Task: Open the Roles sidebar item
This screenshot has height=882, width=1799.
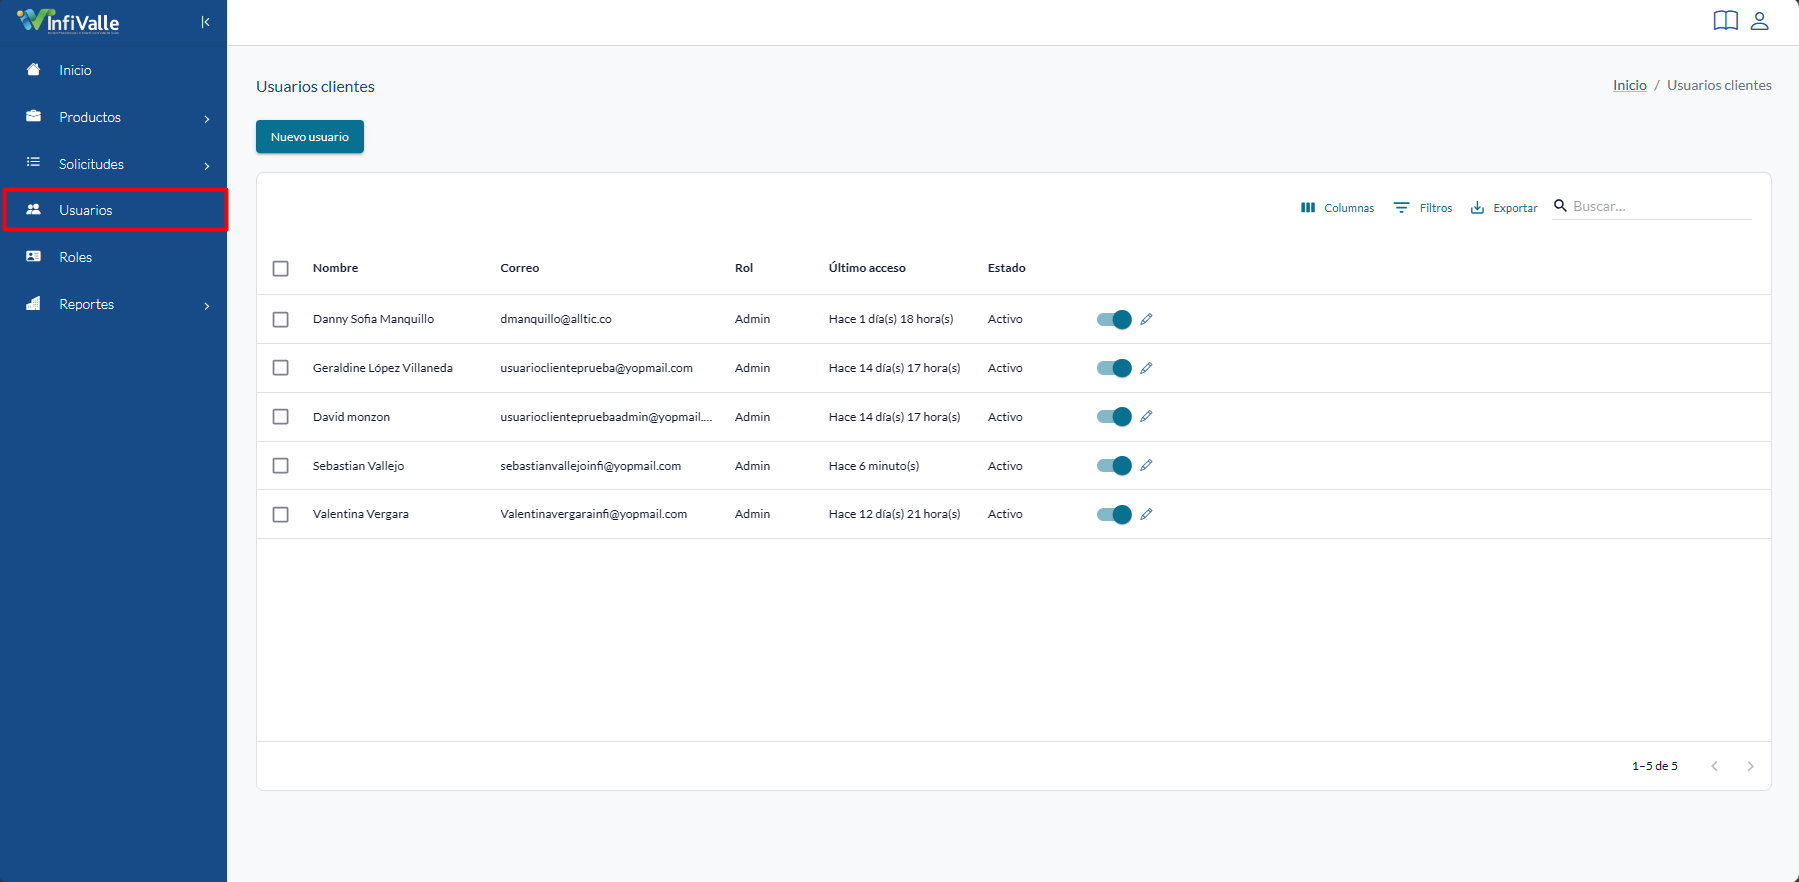Action: [114, 257]
